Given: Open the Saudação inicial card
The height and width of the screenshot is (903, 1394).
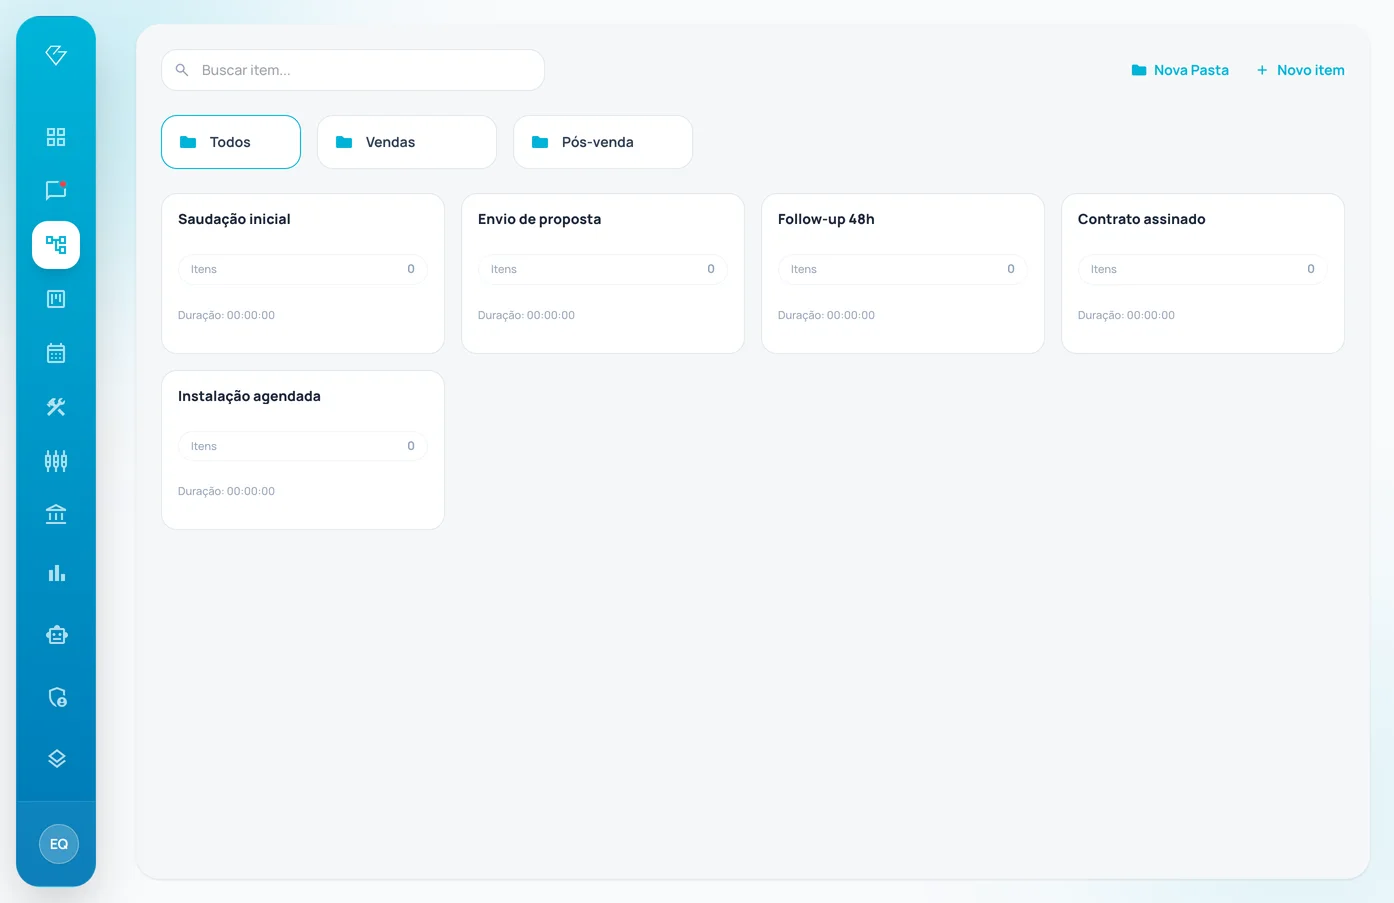Looking at the screenshot, I should coord(303,273).
